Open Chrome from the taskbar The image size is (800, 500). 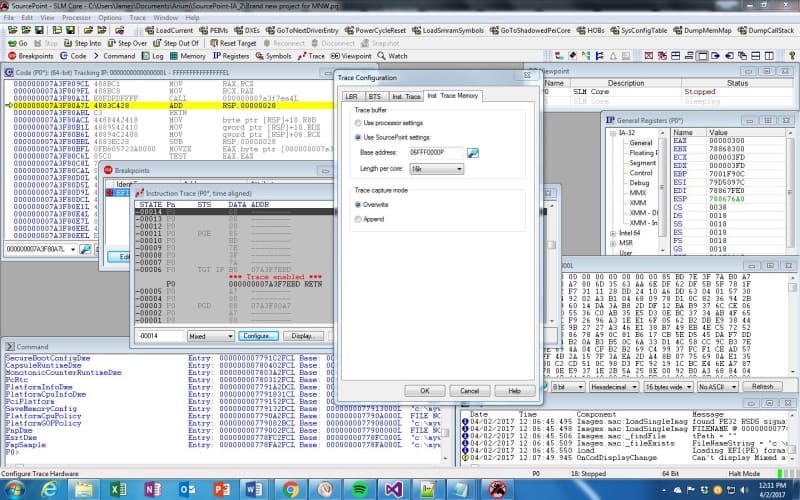(x=291, y=490)
